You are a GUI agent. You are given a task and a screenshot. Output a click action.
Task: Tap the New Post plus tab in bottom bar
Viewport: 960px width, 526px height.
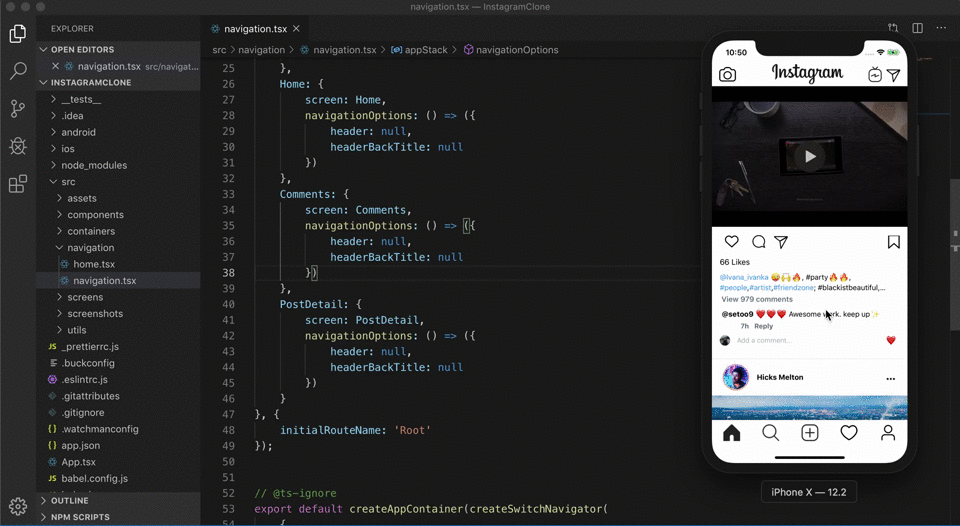(x=809, y=433)
